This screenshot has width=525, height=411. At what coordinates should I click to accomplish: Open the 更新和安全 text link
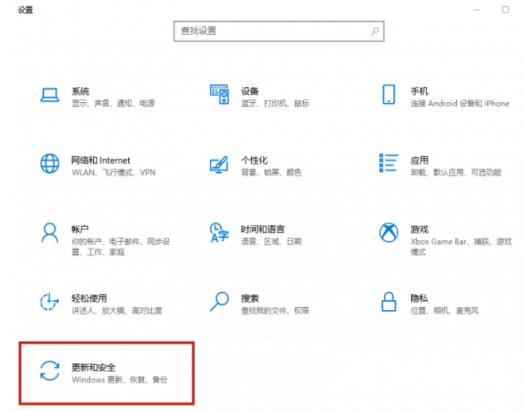94,367
